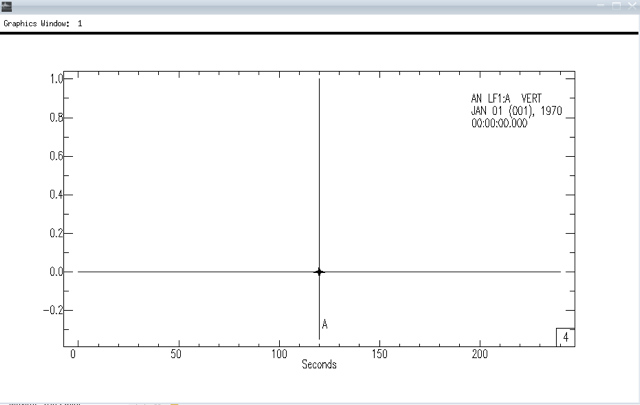
Task: Click the 1.0 tick on the y-axis
Action: 56,79
